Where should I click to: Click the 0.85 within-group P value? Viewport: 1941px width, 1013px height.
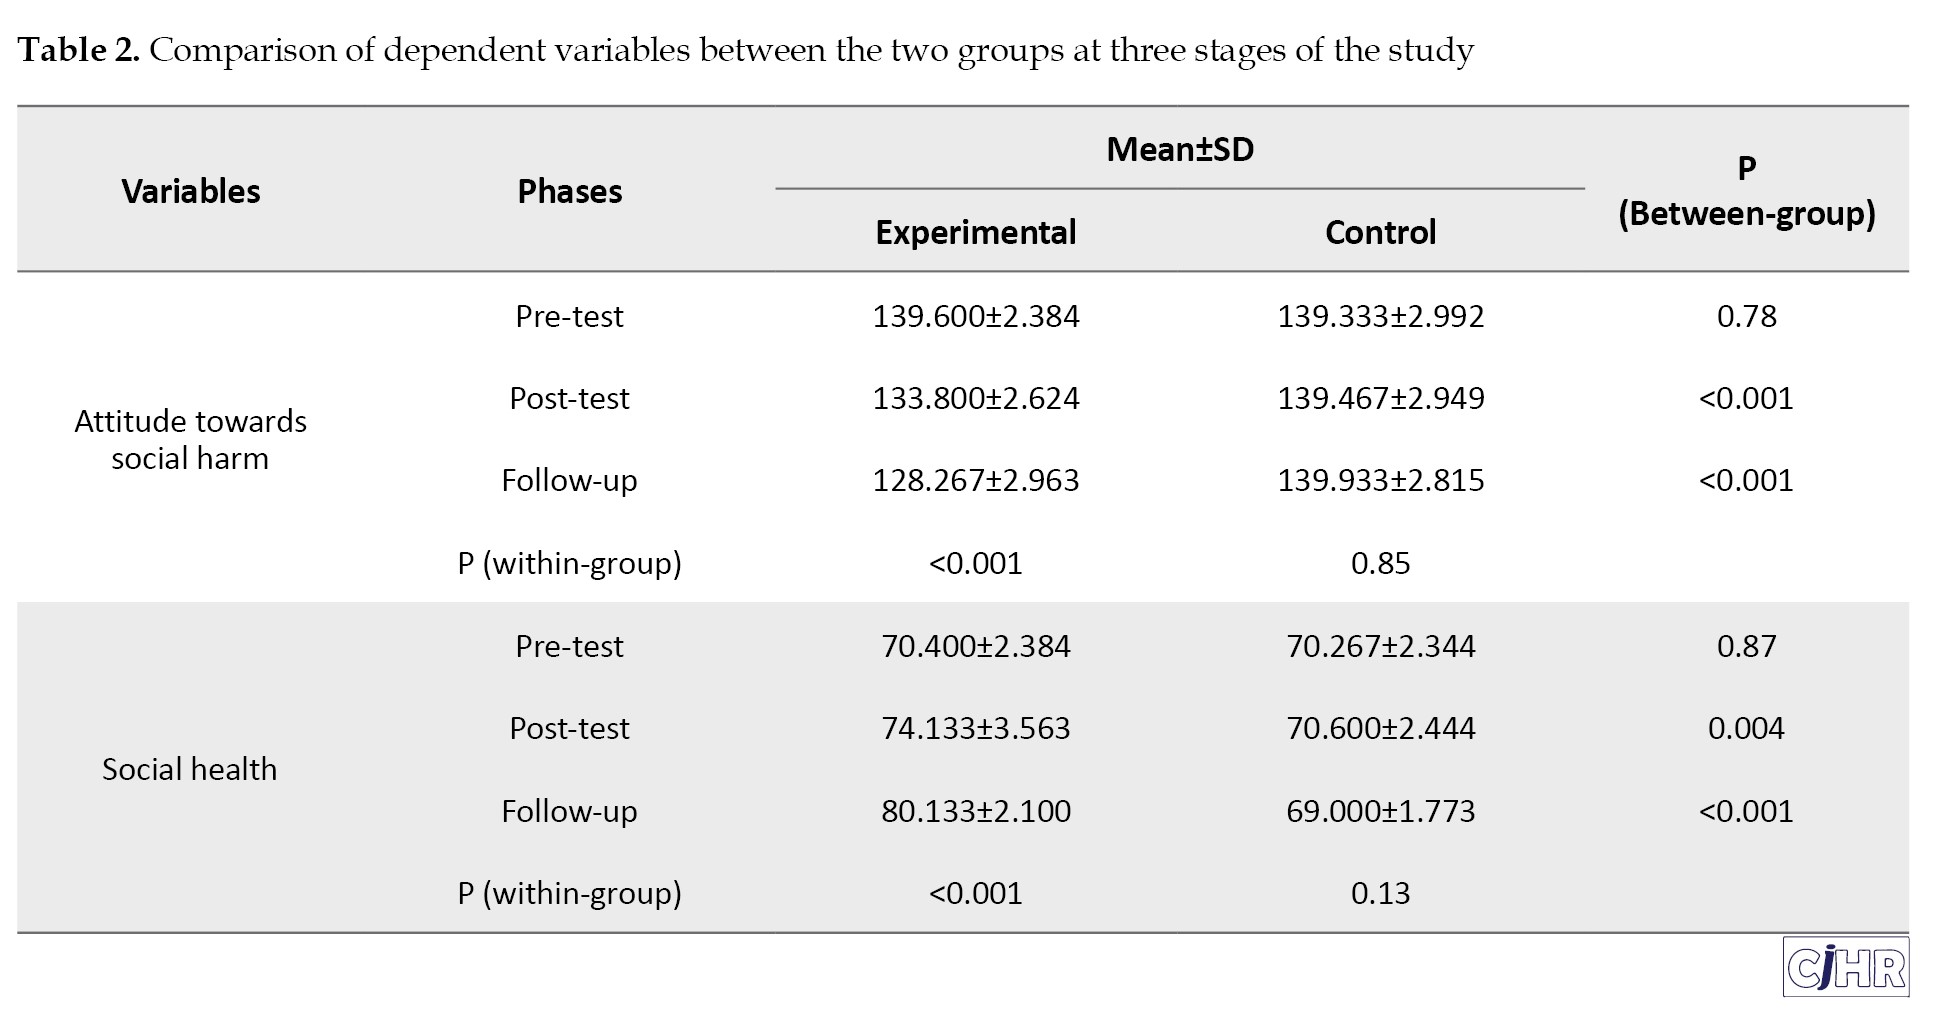click(1380, 563)
